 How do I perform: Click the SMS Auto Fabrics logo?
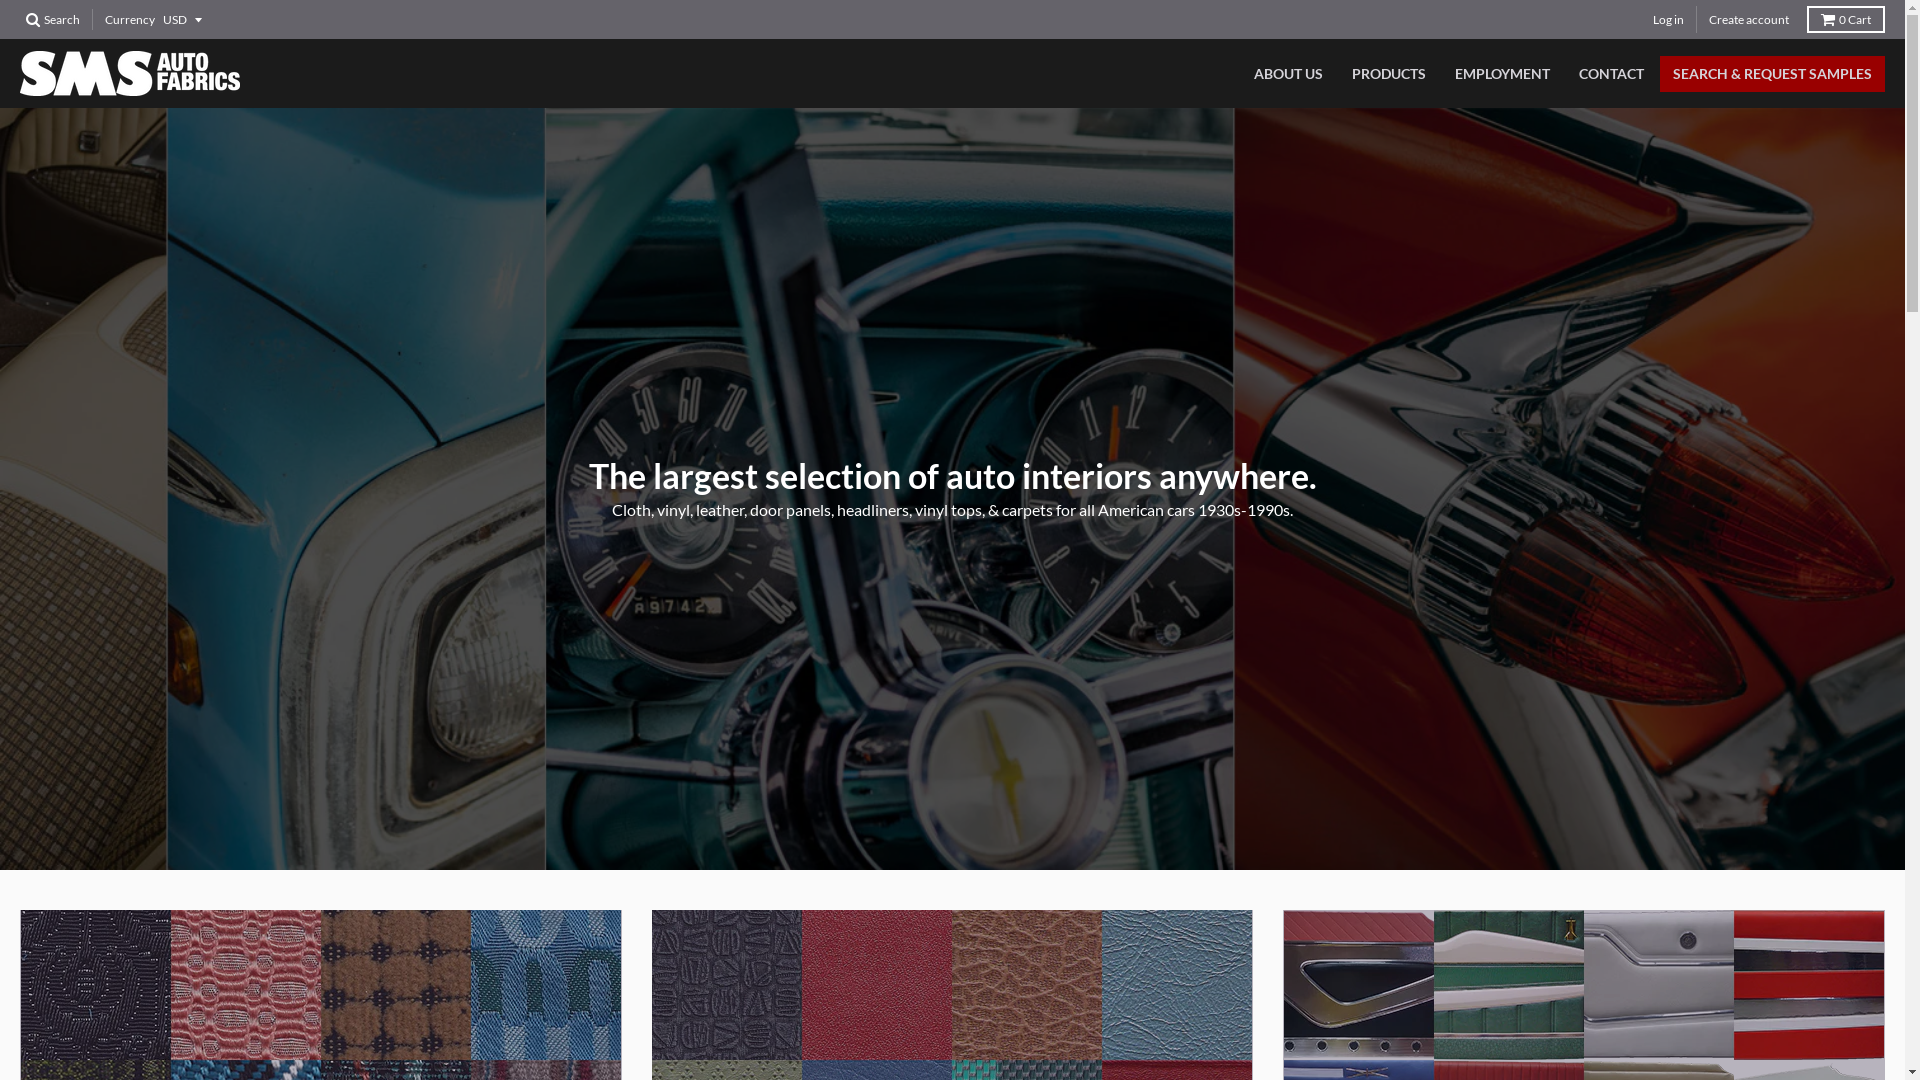tap(130, 74)
